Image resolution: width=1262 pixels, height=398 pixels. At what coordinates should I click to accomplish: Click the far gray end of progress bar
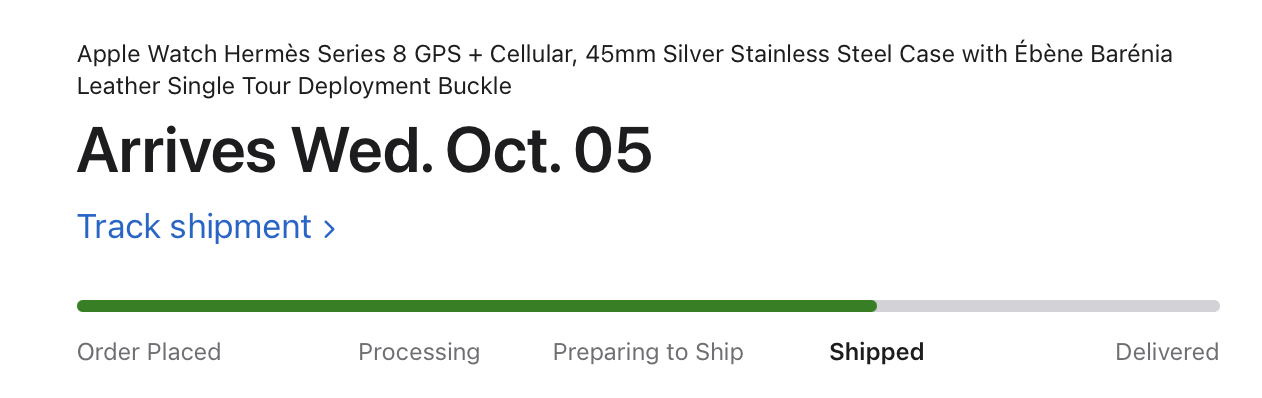click(1214, 306)
